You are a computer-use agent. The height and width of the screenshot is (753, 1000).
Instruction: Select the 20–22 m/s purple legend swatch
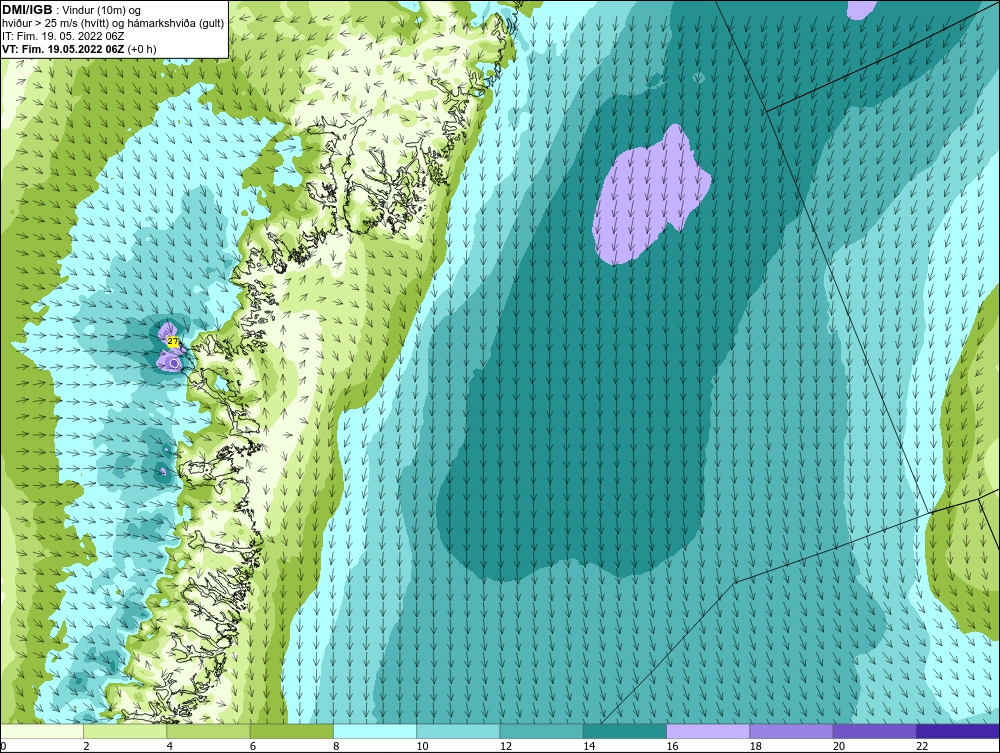[875, 731]
